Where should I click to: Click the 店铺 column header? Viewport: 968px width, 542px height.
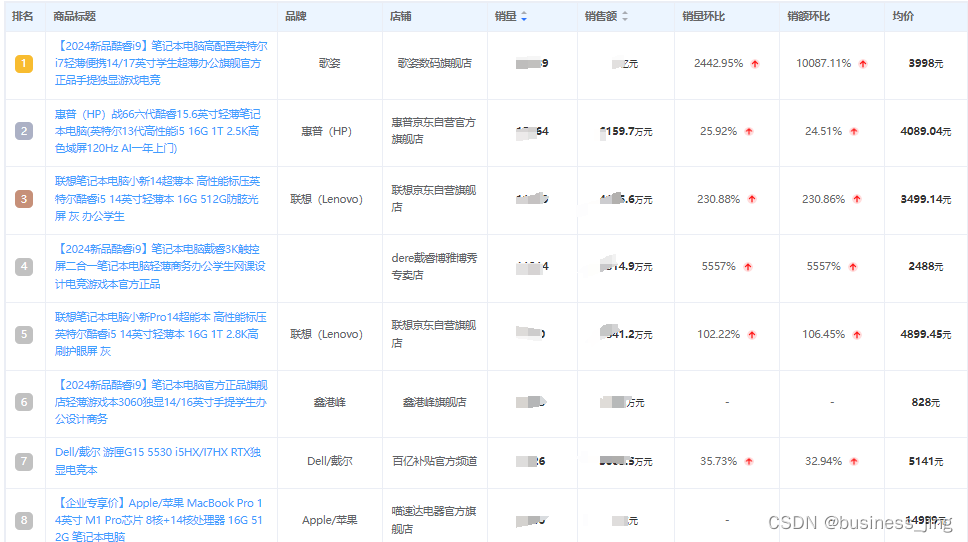click(401, 17)
